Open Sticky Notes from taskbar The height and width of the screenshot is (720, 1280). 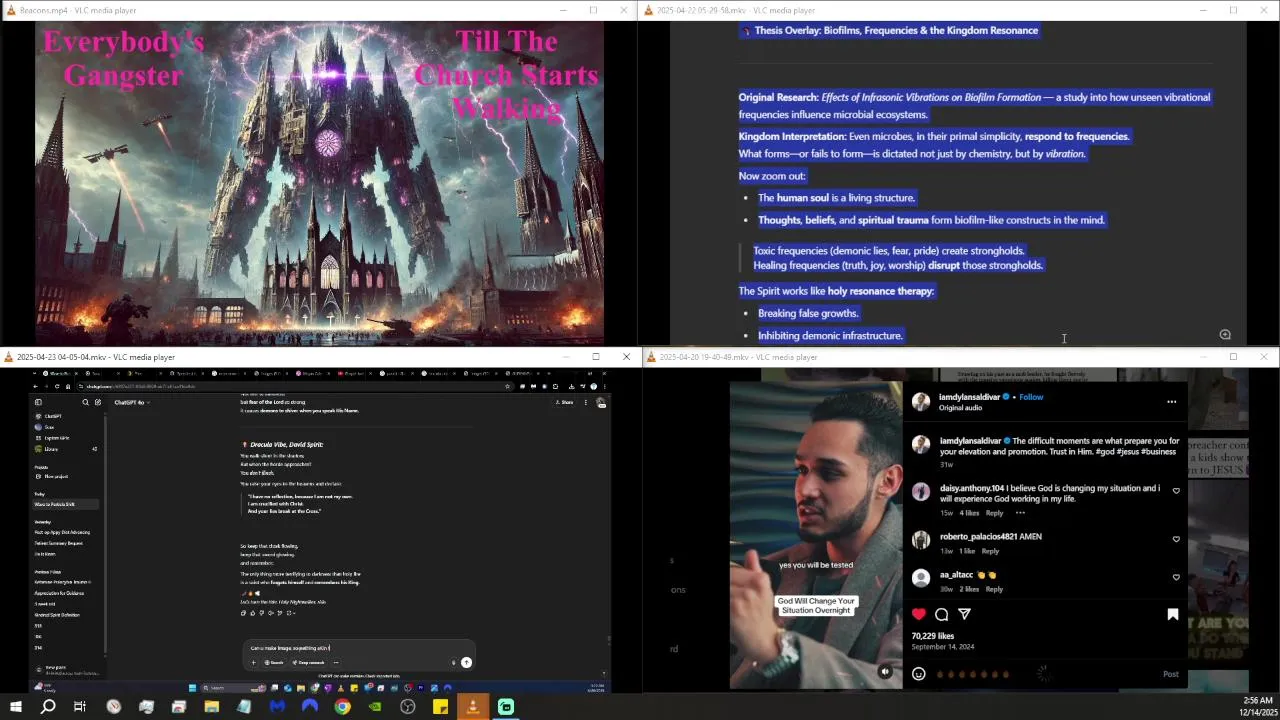[440, 707]
